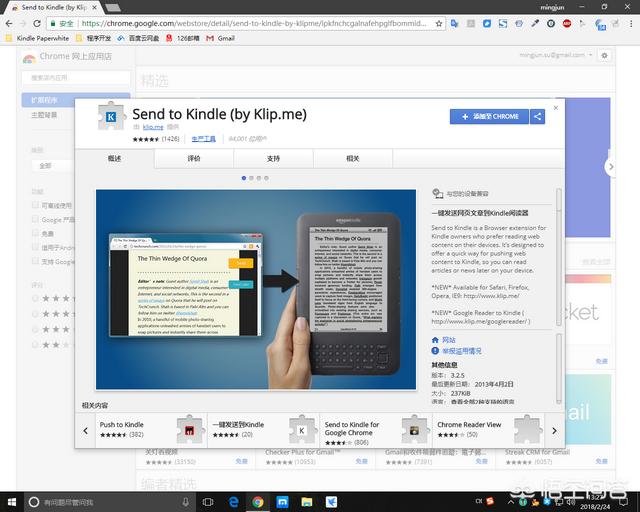Image resolution: width=640 pixels, height=512 pixels.
Task: Open the web store settings gear
Action: pyautogui.click(x=604, y=56)
